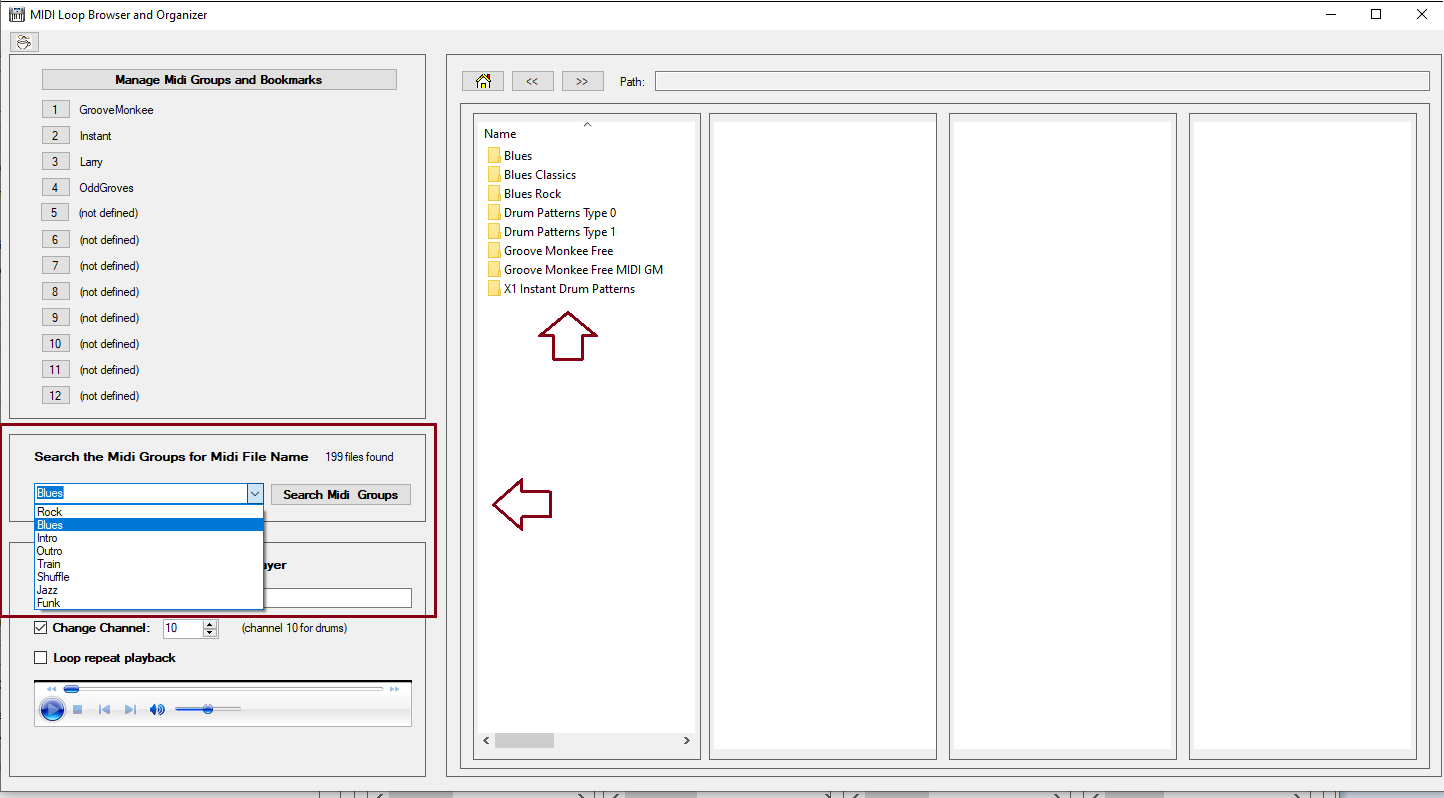Click the folder list horizontal scrollbar thumb
The image size is (1444, 798).
pos(524,741)
